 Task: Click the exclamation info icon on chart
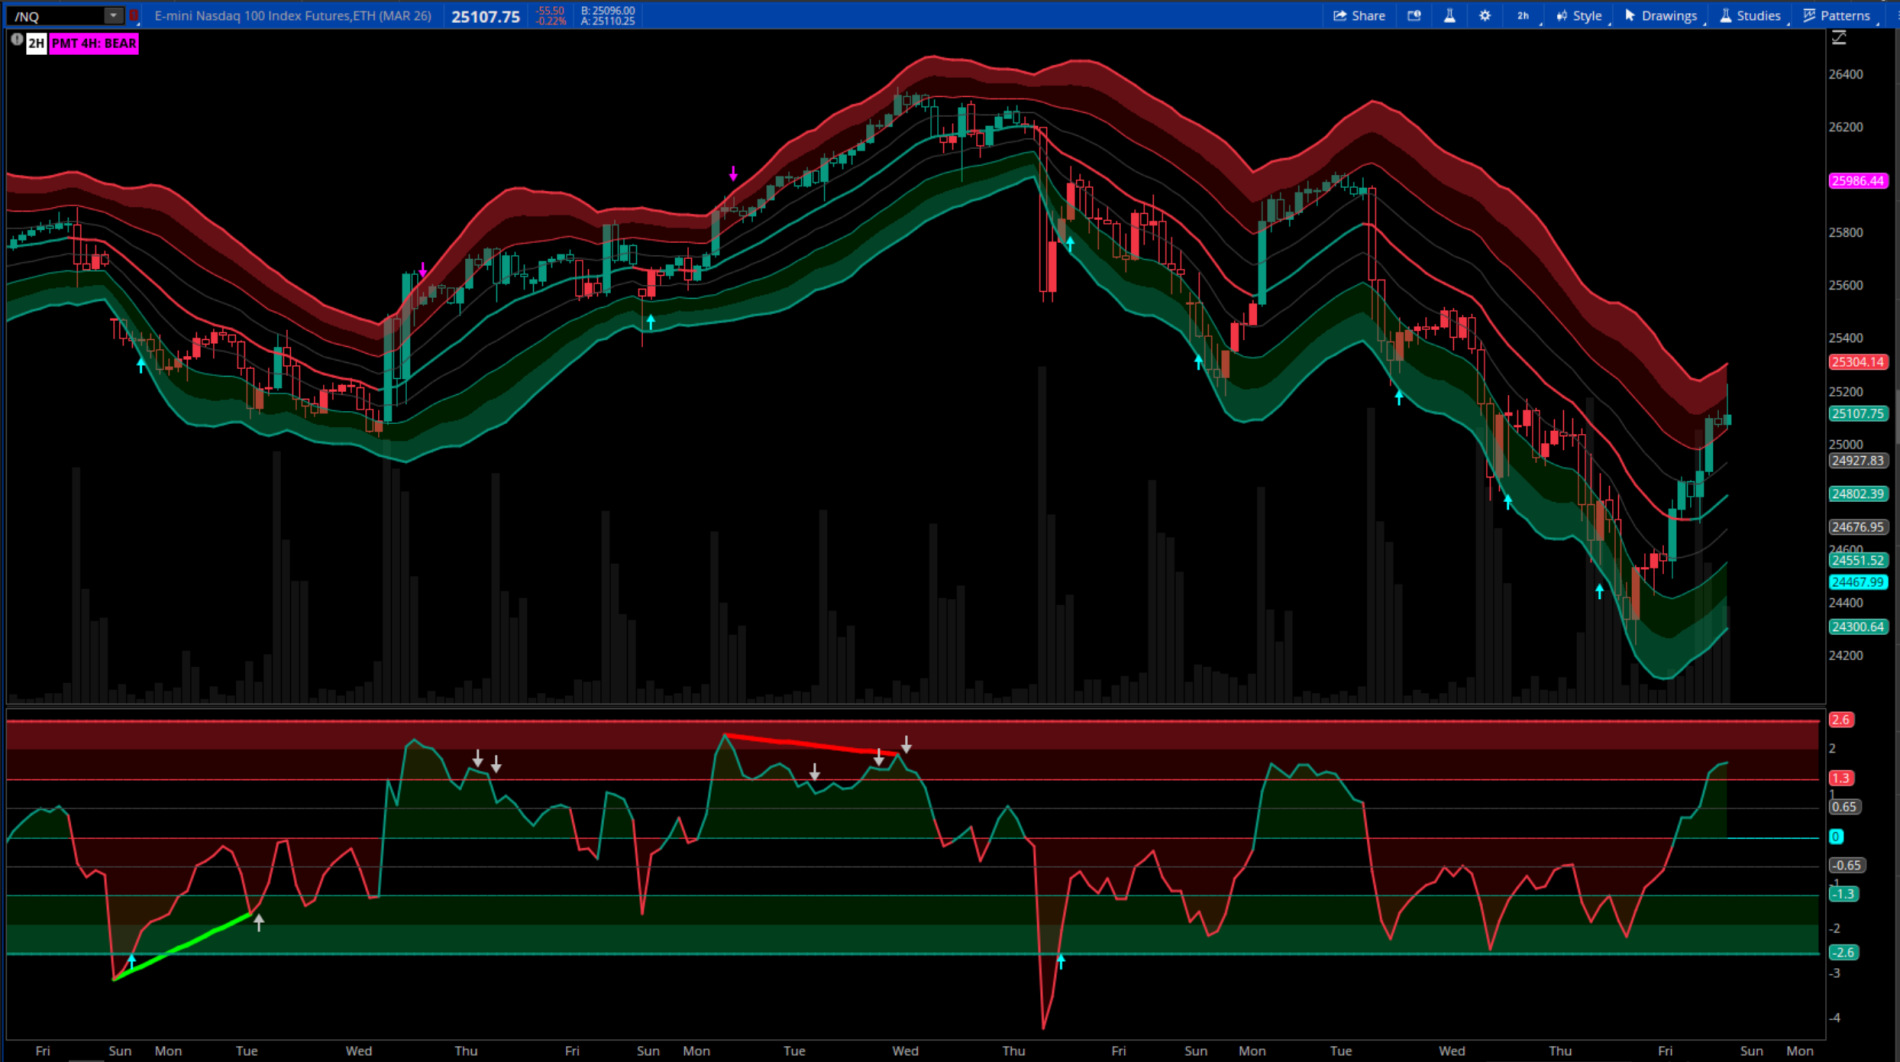17,41
